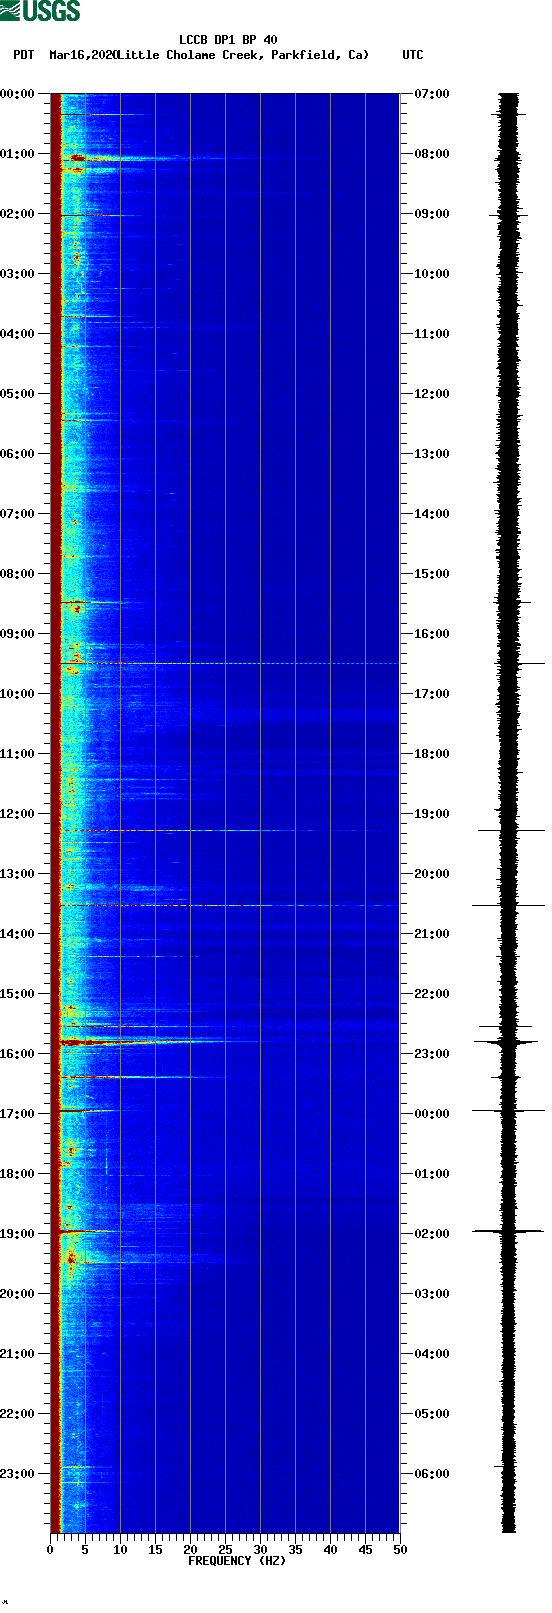The image size is (552, 1613).
Task: Click the '25' frequency axis tick label
Action: pos(225,1550)
